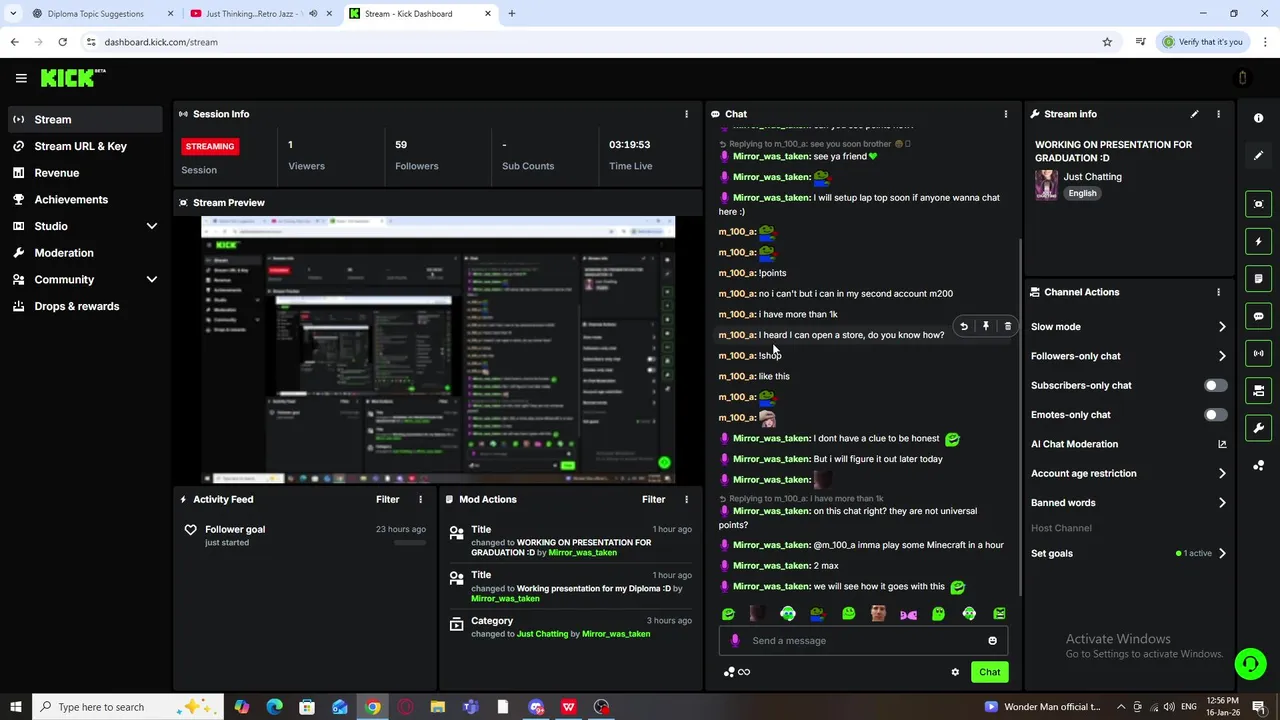Image resolution: width=1280 pixels, height=720 pixels.
Task: Click the stream preview thumbnail
Action: tap(438, 350)
